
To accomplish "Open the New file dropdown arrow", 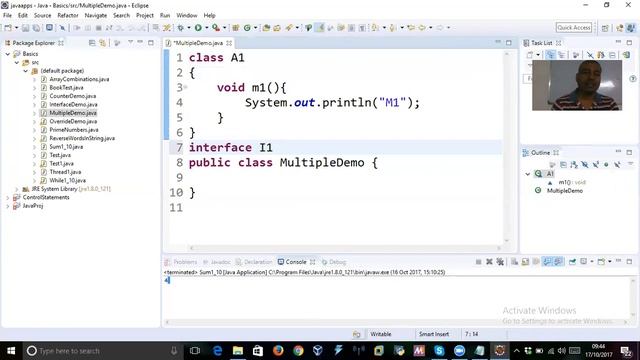I will [x=17, y=28].
